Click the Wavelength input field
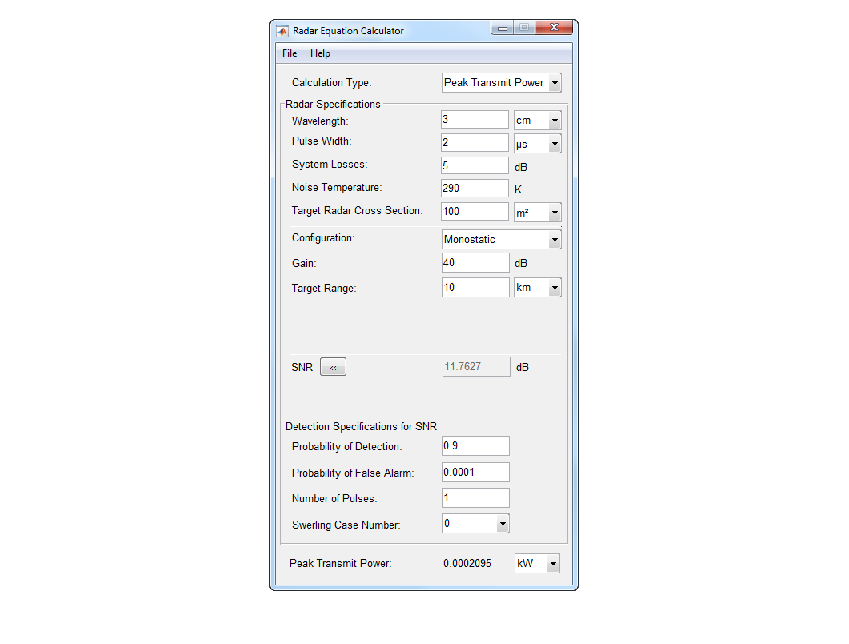This screenshot has height=644, width=849. tap(475, 120)
